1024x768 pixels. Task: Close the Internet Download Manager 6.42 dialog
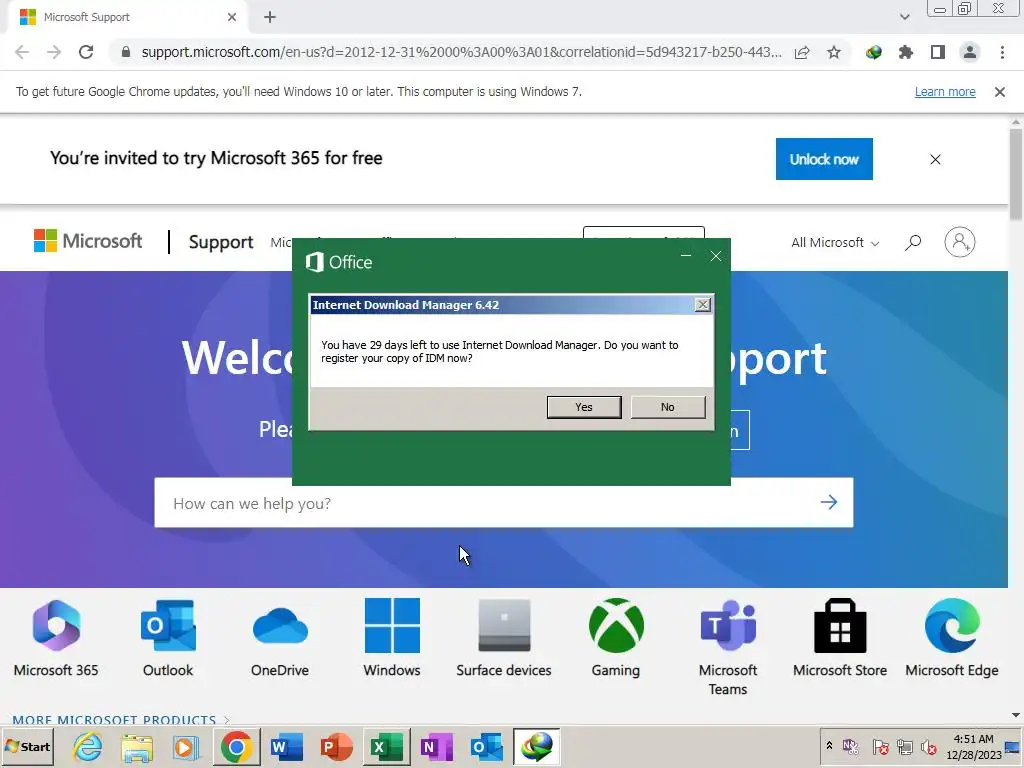click(x=703, y=304)
